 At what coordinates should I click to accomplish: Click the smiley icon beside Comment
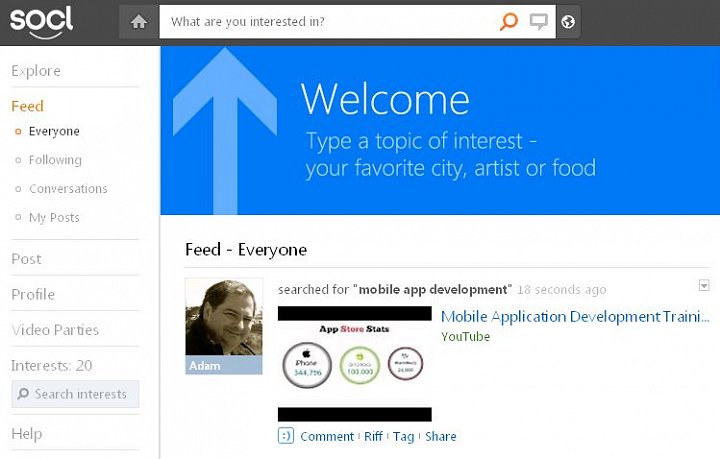286,436
